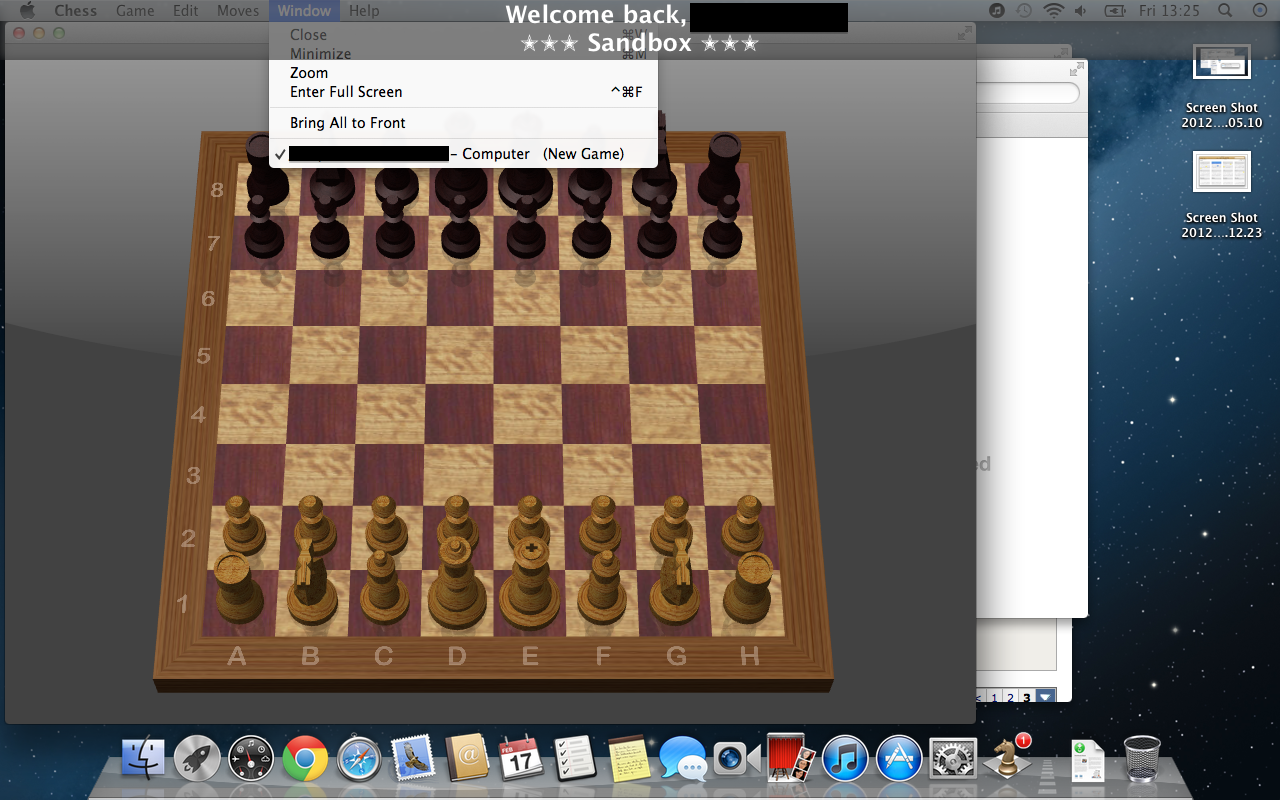Open Launchpad from the Dock
This screenshot has width=1280, height=800.
coord(197,759)
